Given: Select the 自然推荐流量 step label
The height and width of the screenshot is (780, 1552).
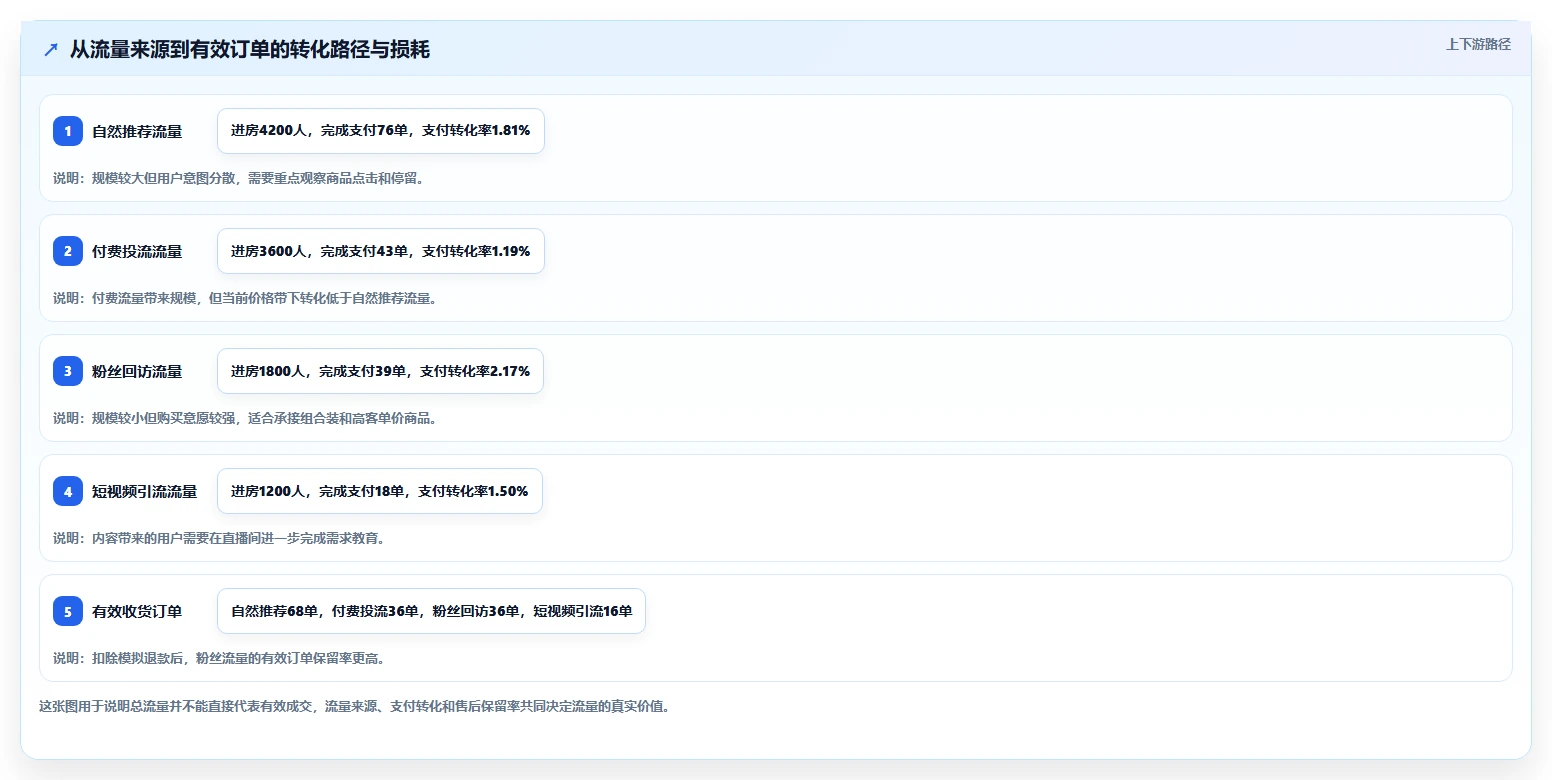Looking at the screenshot, I should 137,131.
